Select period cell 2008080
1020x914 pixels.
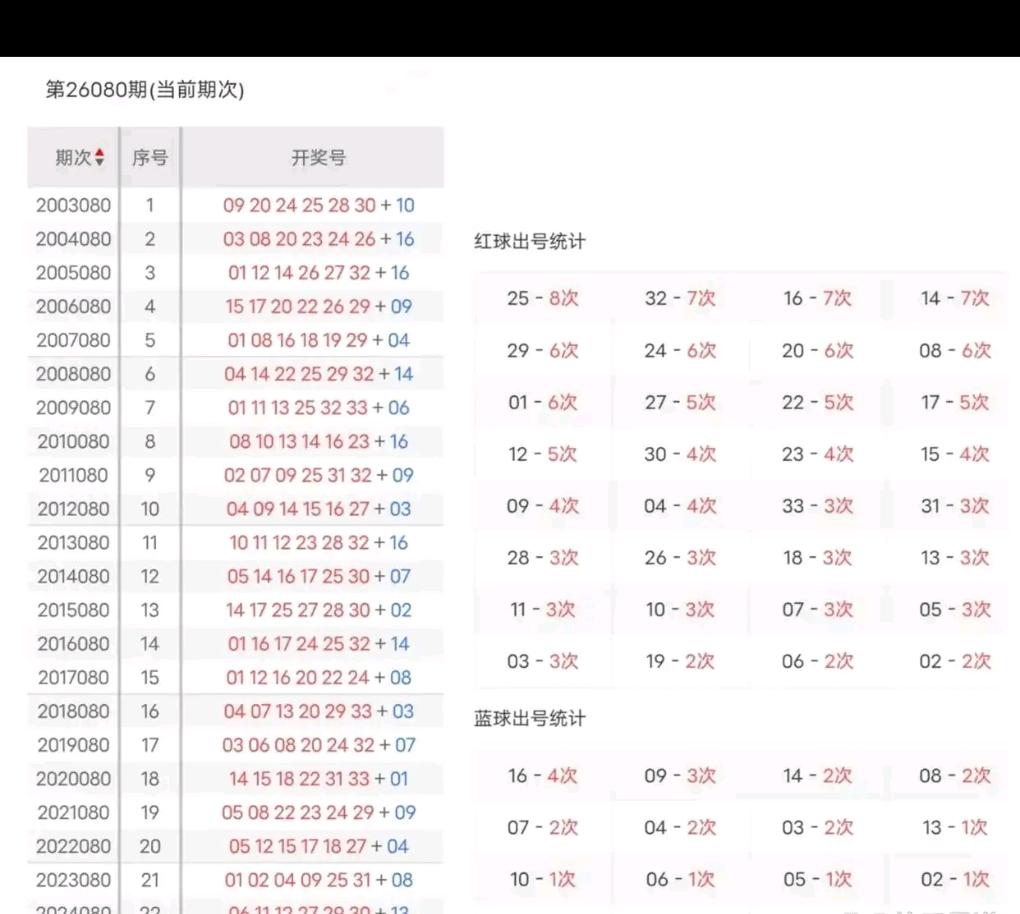(x=74, y=374)
